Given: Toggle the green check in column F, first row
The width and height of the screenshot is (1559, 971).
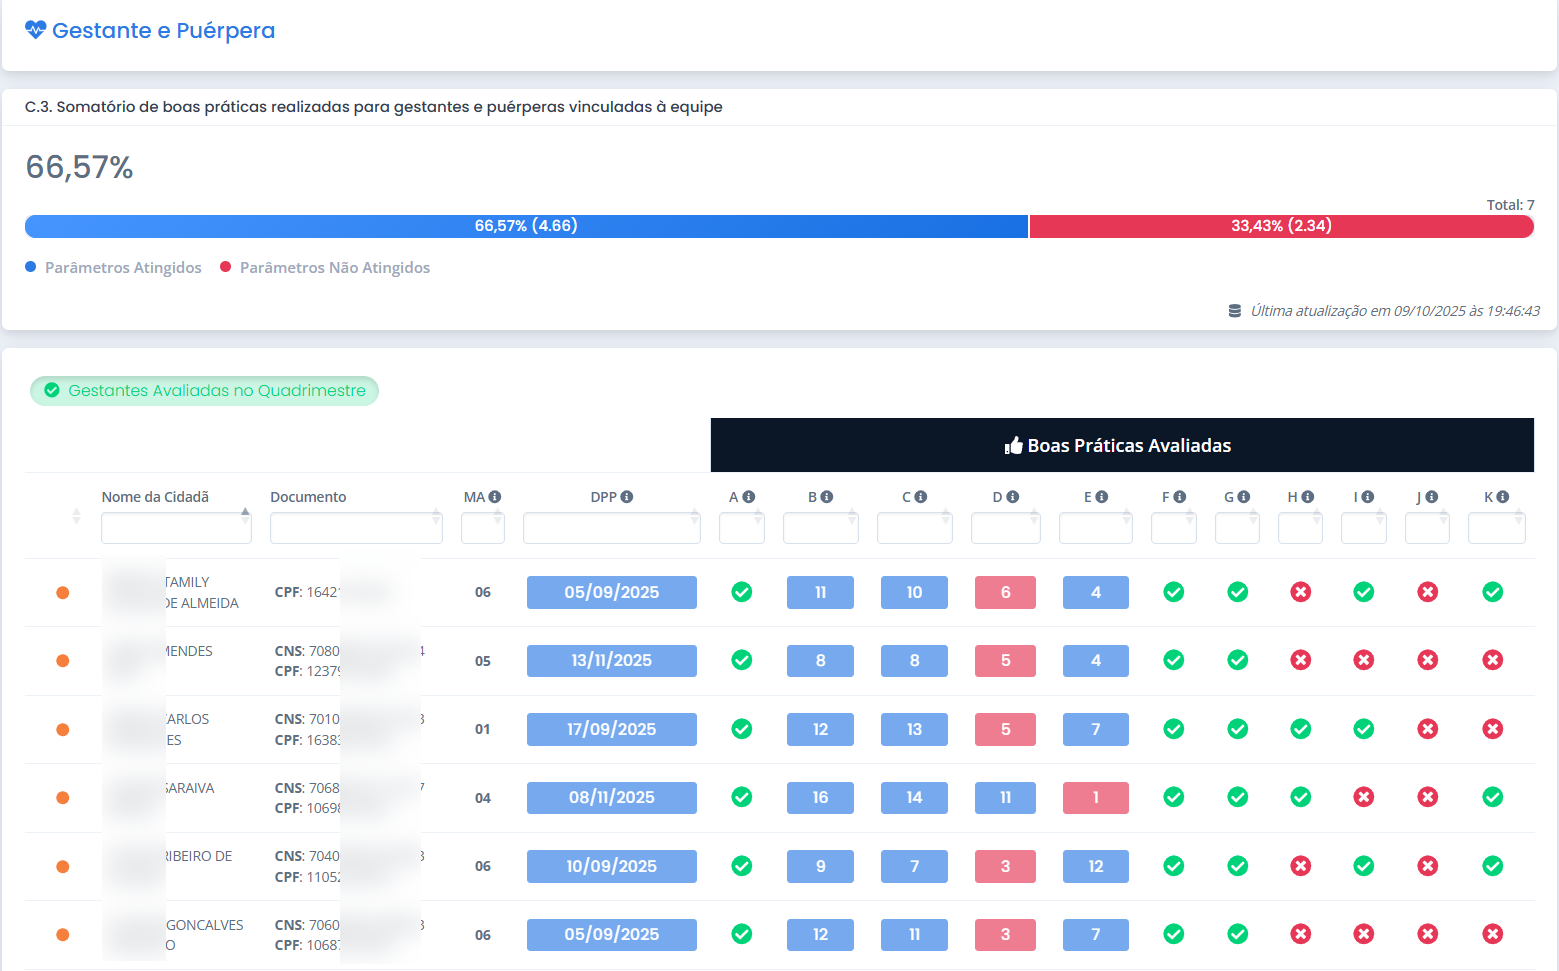Looking at the screenshot, I should [1173, 592].
